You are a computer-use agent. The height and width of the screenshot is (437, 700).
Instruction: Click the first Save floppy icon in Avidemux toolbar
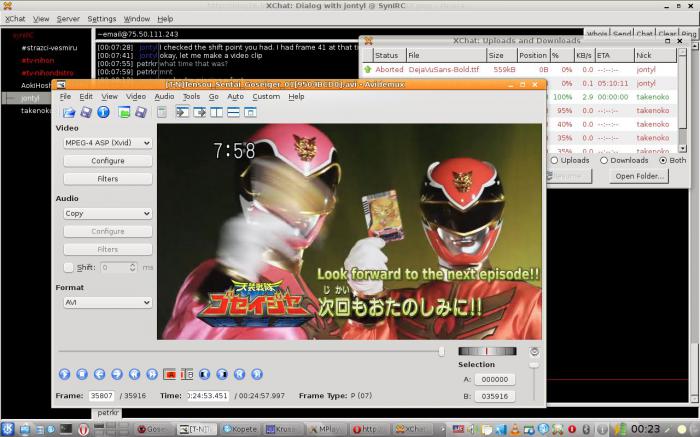pos(86,112)
